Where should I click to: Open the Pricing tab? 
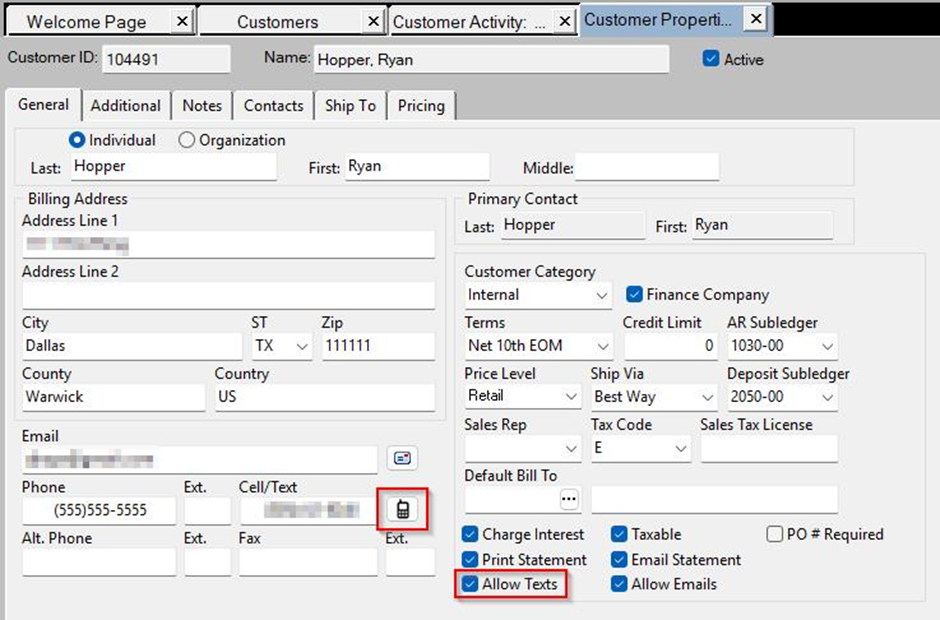pyautogui.click(x=420, y=105)
